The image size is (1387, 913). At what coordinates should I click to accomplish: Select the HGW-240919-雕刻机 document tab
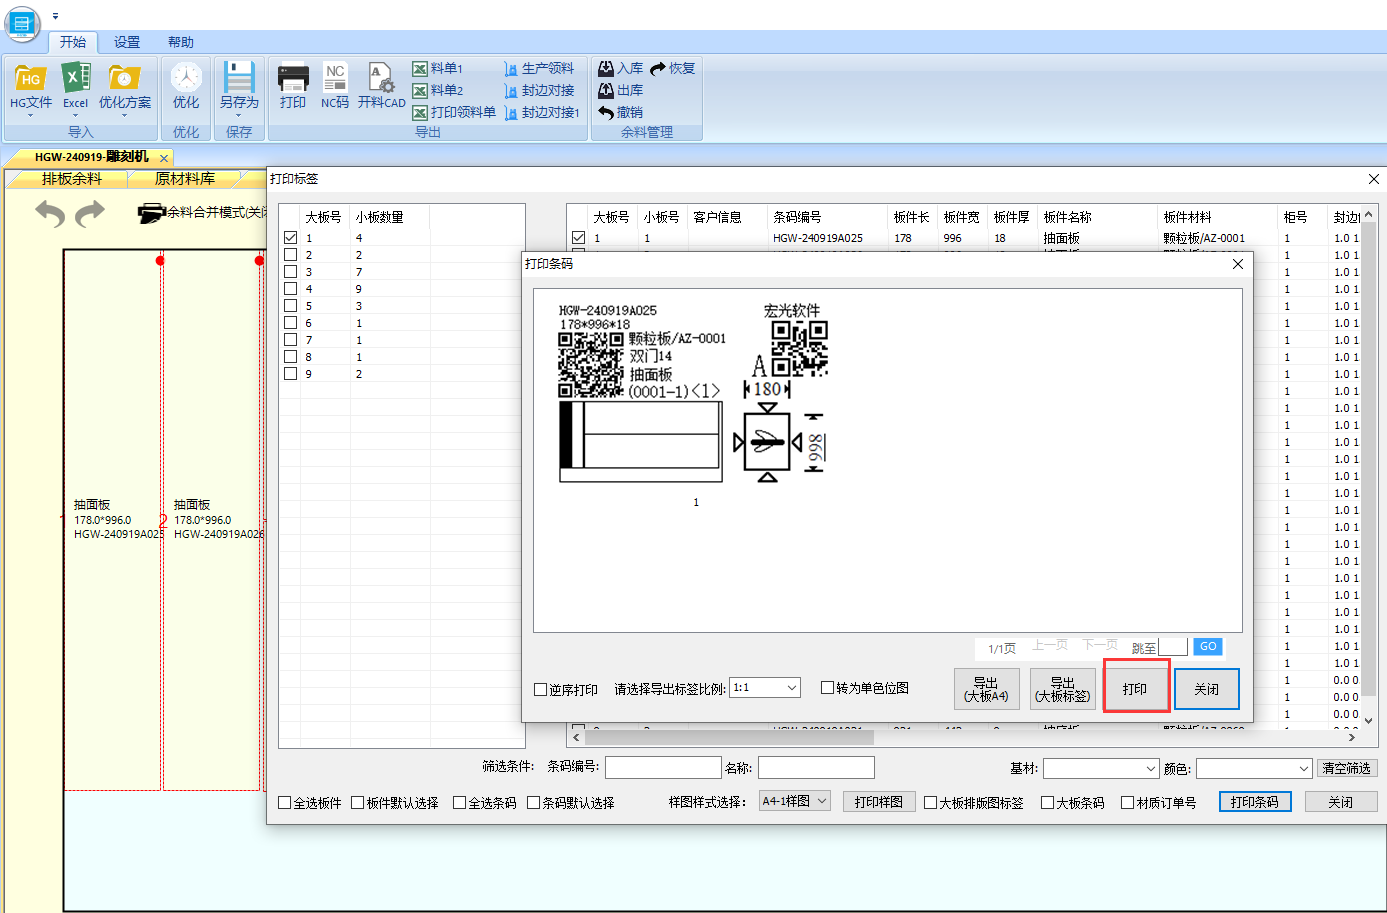tap(91, 157)
